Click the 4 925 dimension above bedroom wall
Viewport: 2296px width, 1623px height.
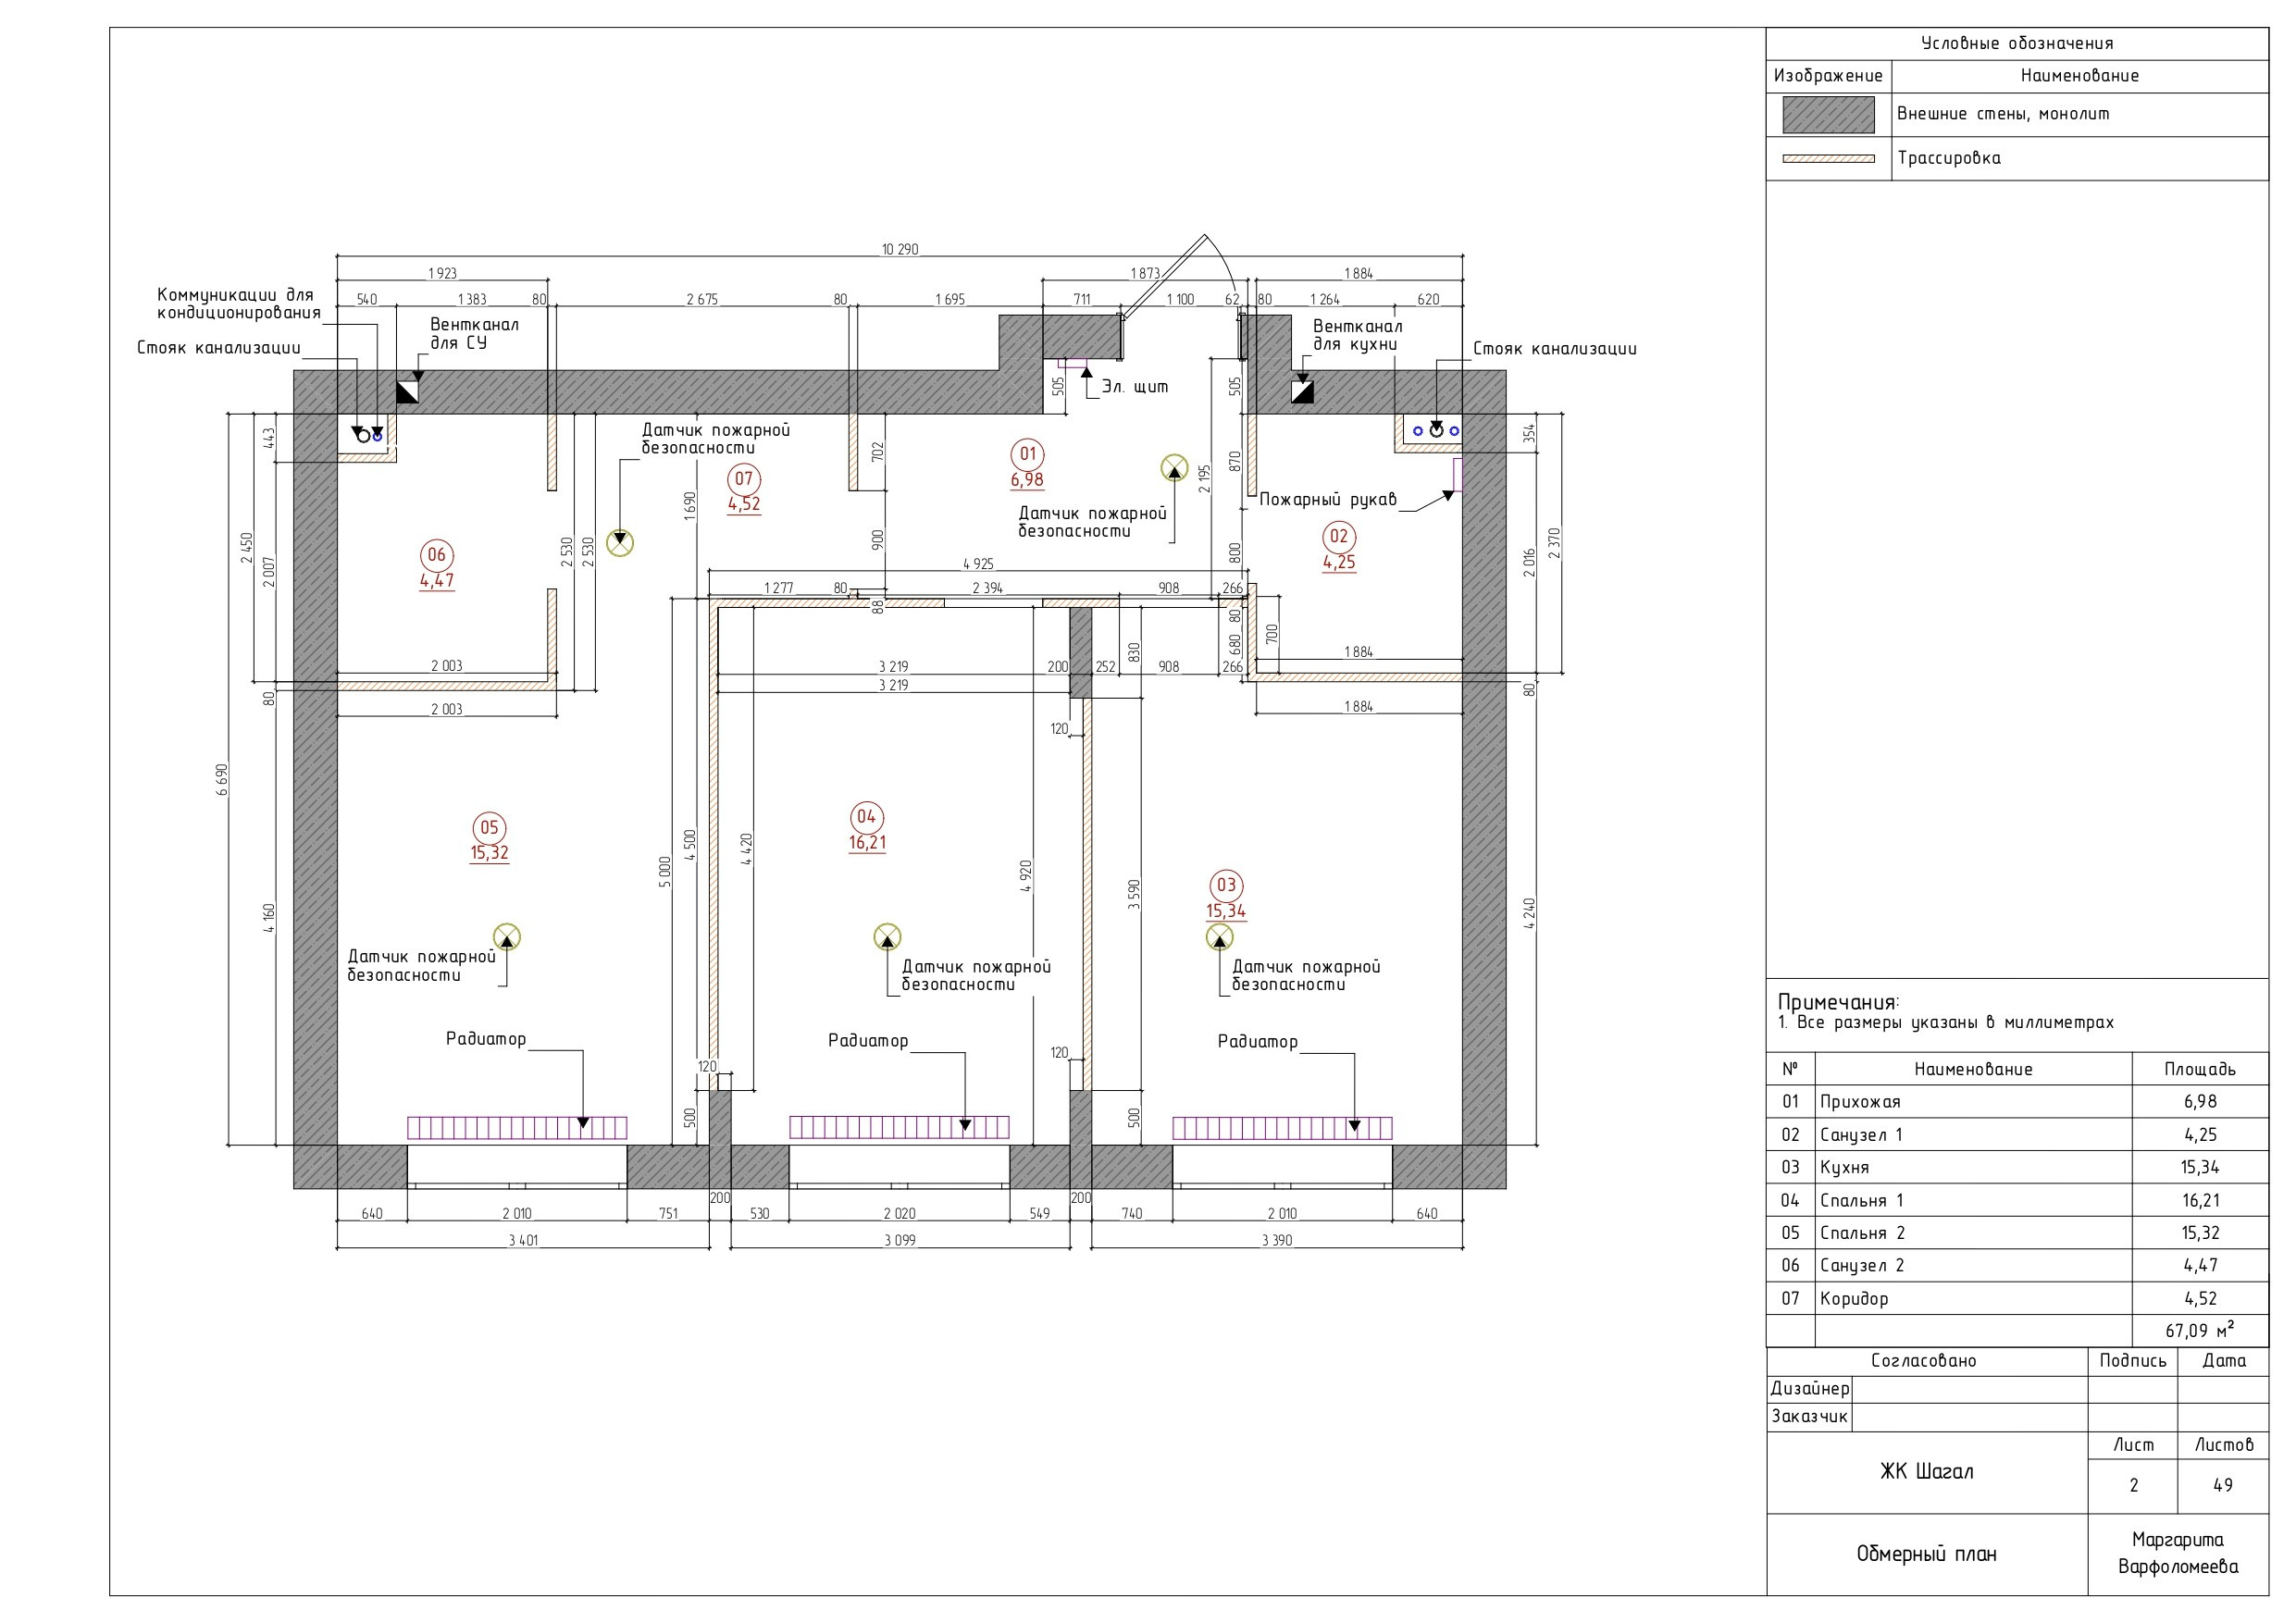pos(978,564)
